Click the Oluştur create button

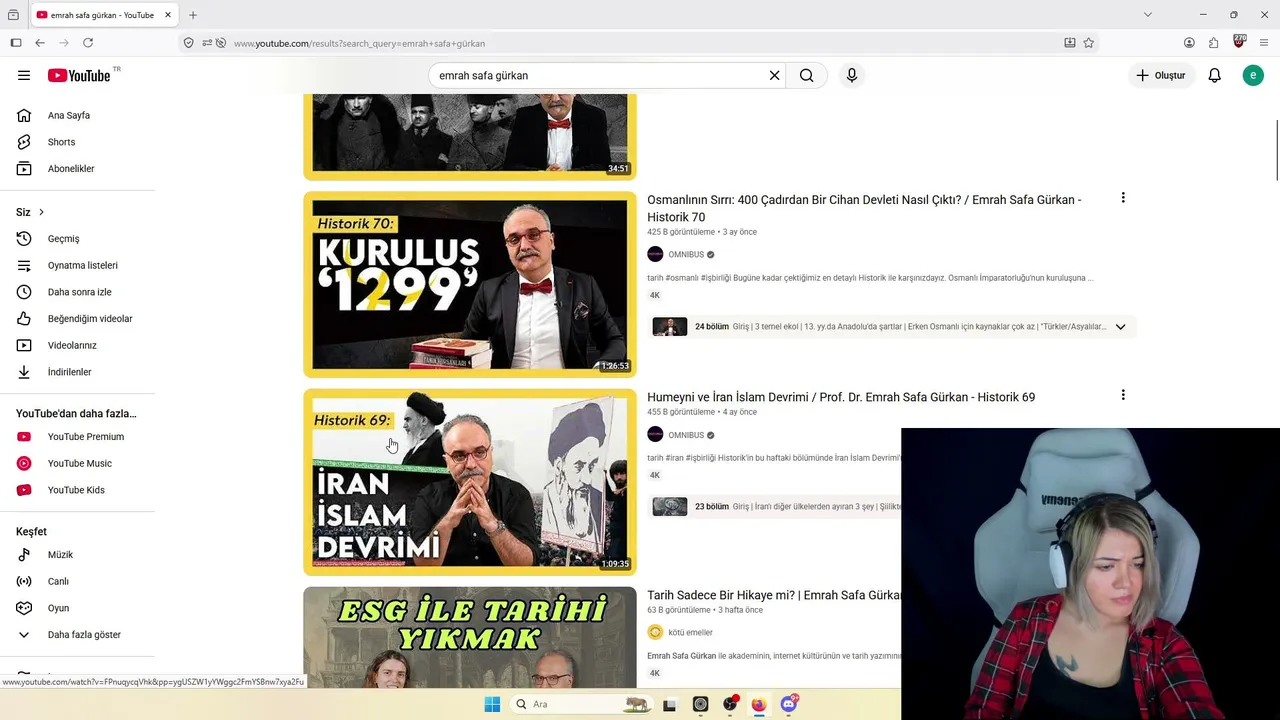(1162, 75)
